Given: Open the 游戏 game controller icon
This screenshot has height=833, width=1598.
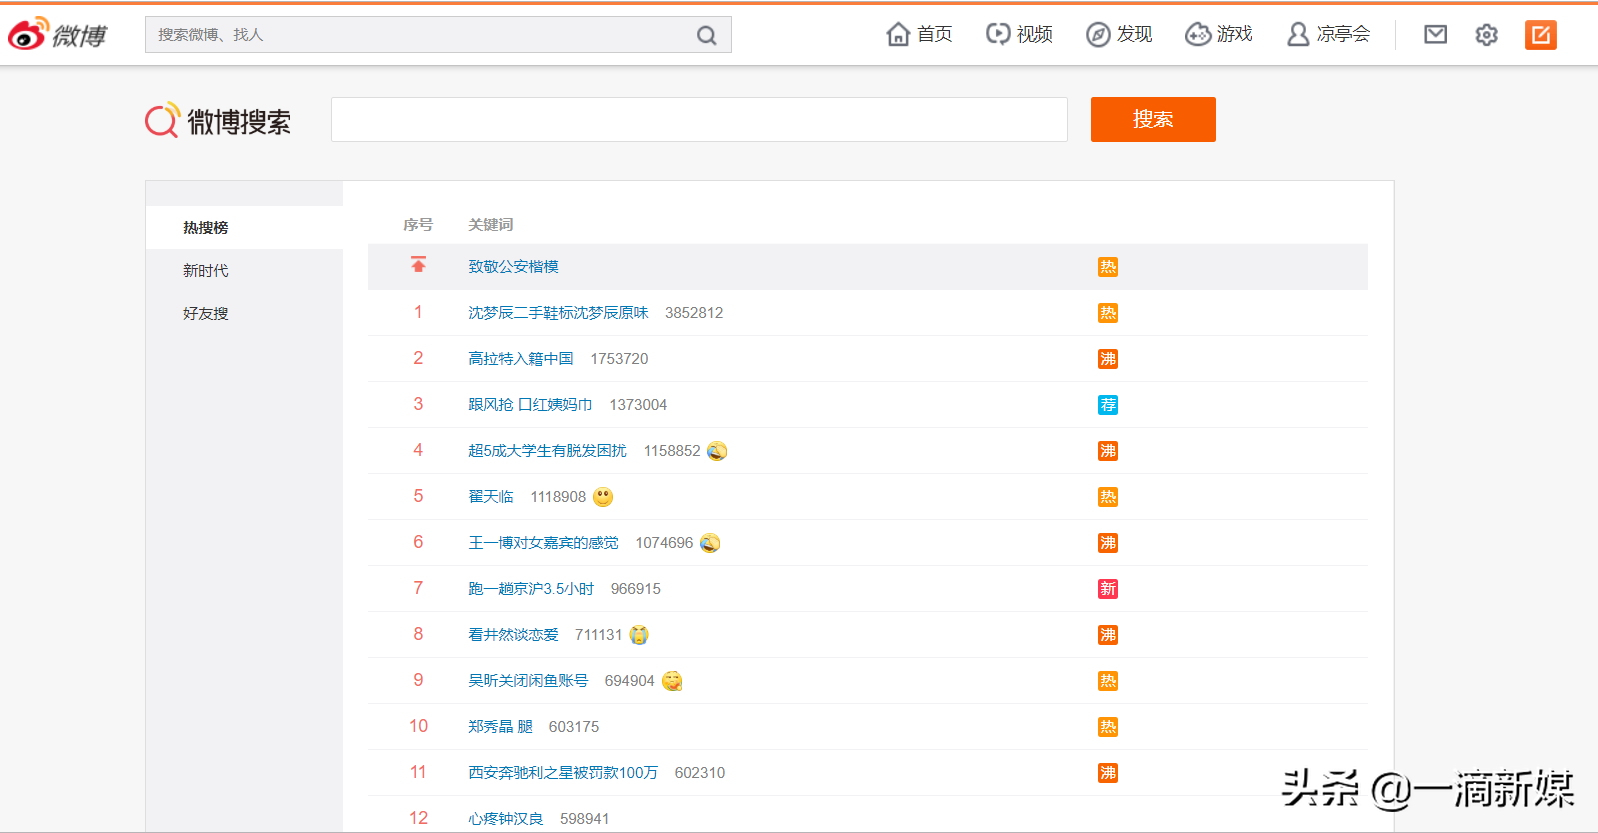Looking at the screenshot, I should point(1198,34).
